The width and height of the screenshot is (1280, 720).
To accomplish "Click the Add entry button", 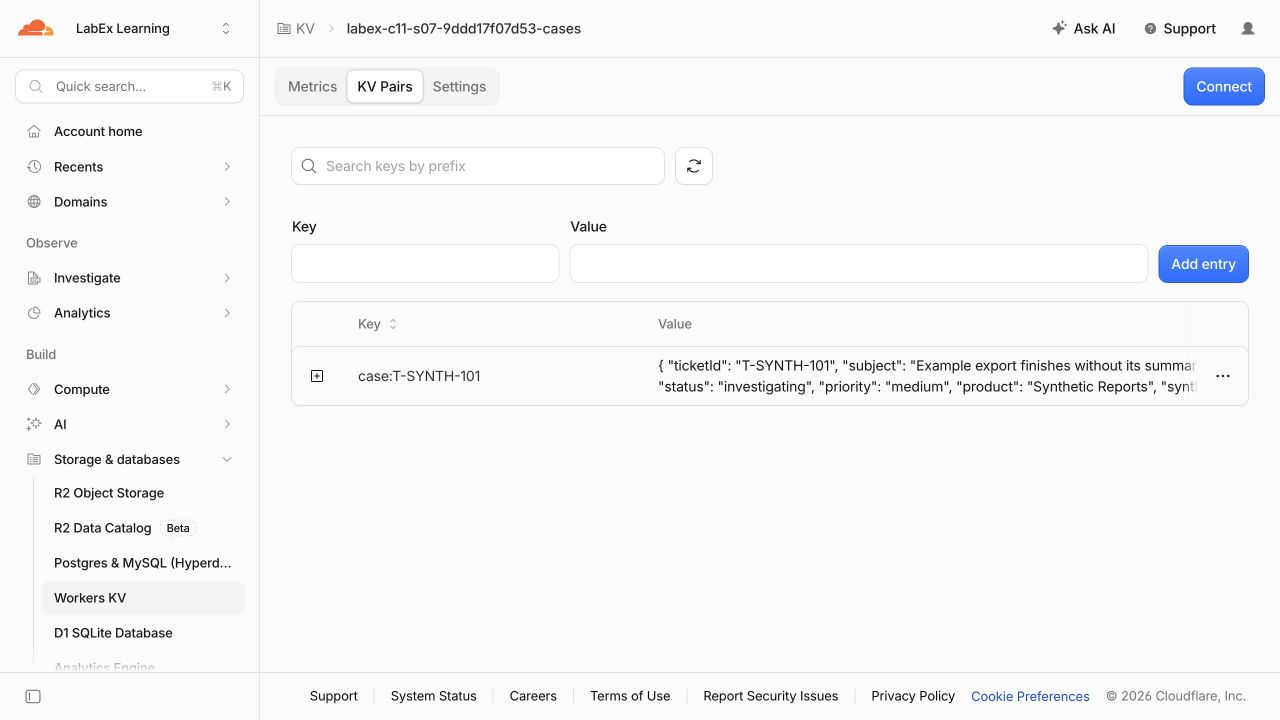I will click(1204, 264).
